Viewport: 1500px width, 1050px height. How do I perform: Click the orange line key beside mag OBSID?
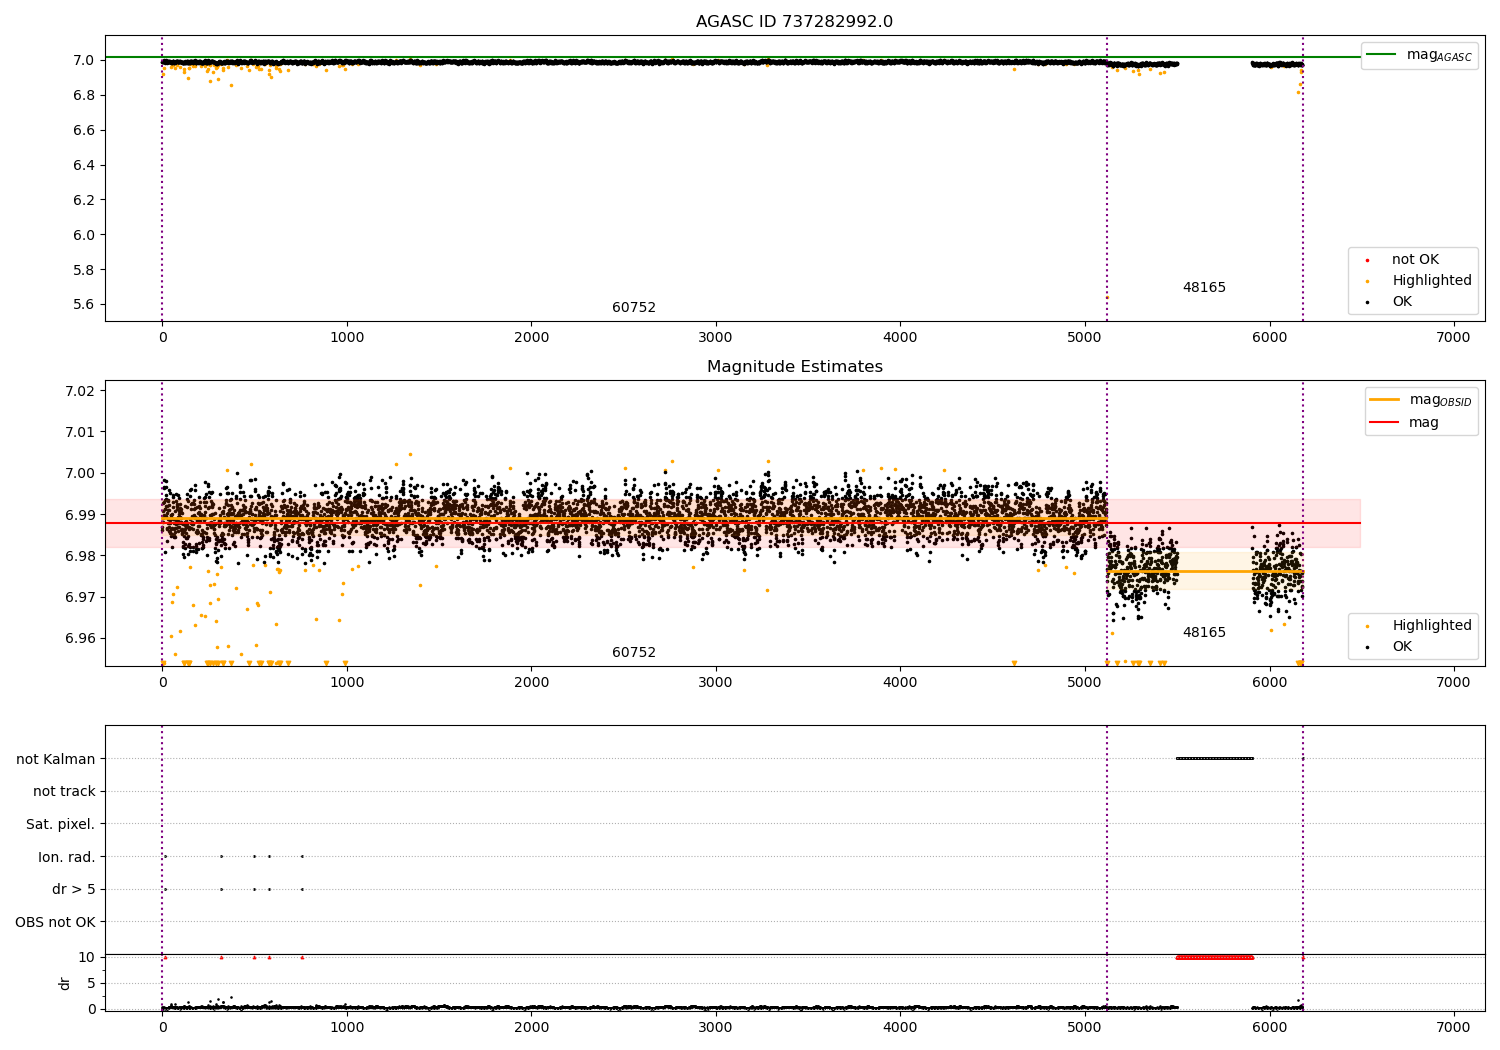pos(1384,400)
